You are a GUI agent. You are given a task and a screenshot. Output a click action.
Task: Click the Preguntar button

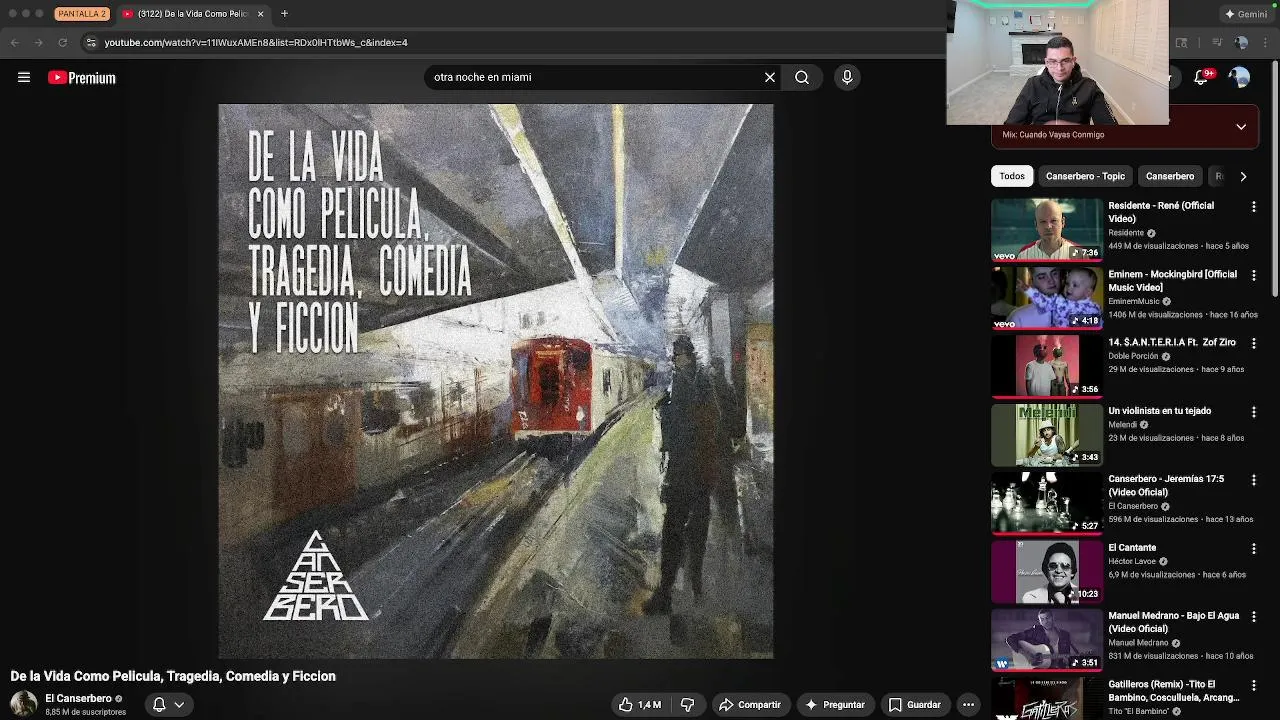(834, 705)
